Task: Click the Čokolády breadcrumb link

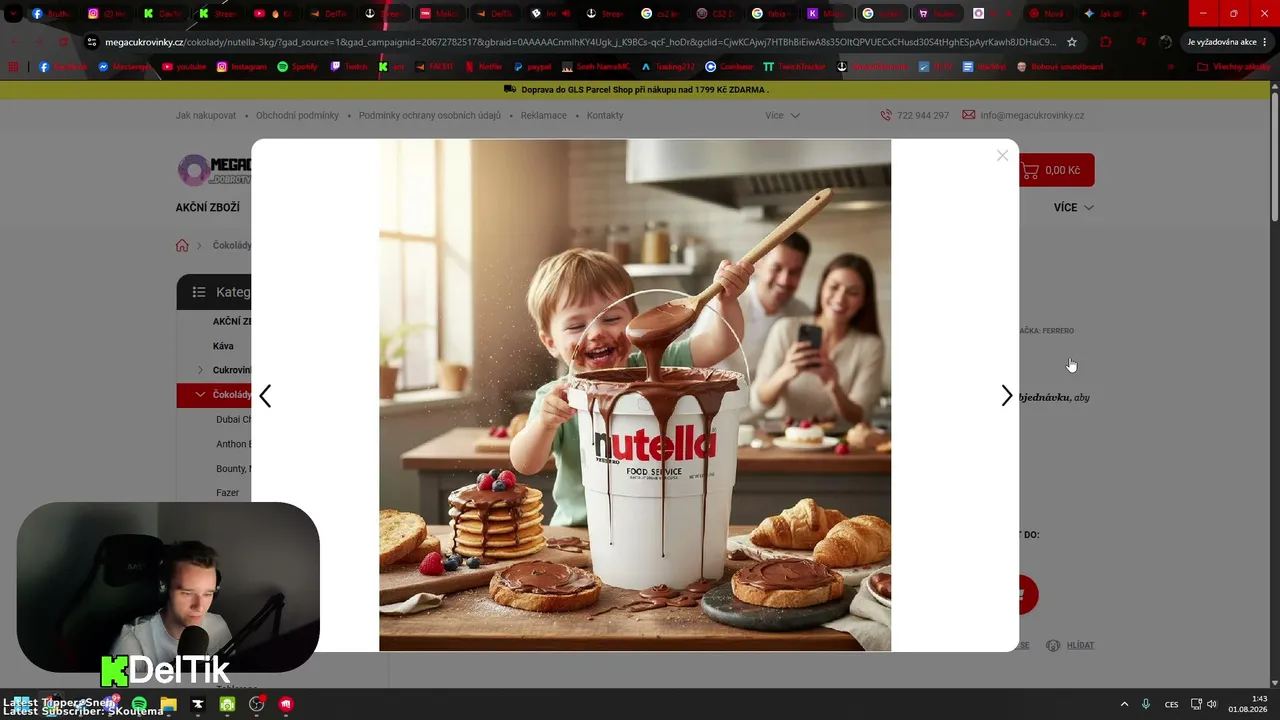Action: click(x=232, y=245)
